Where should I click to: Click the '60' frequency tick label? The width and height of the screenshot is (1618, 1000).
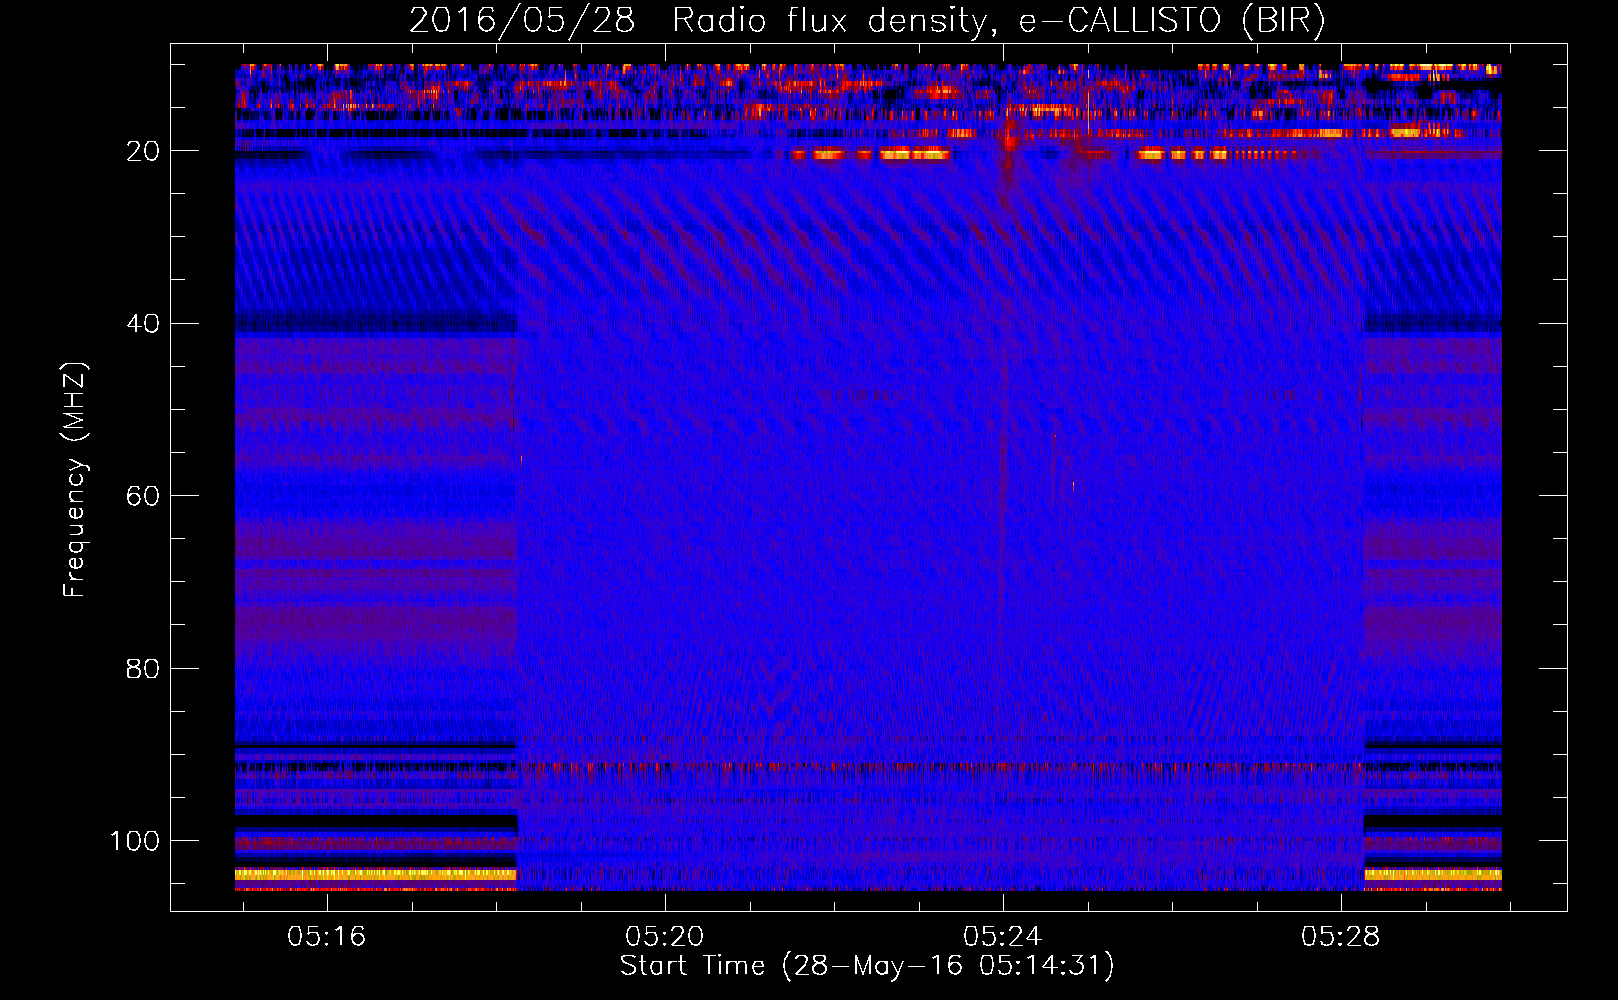(x=143, y=497)
